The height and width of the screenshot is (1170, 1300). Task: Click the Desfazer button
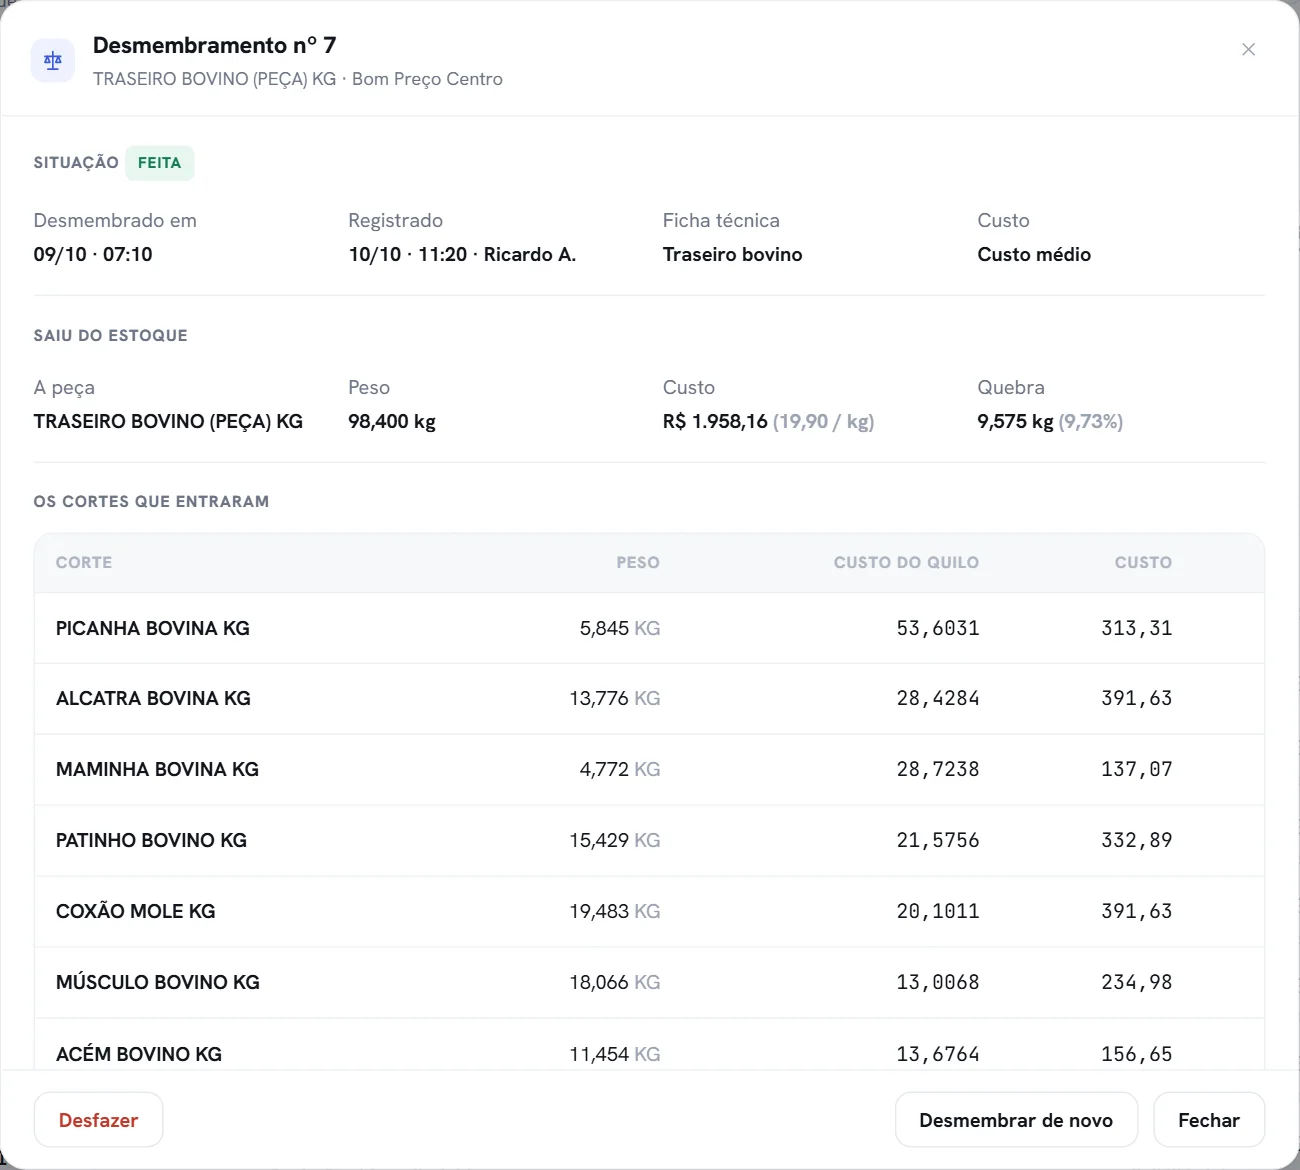[98, 1120]
